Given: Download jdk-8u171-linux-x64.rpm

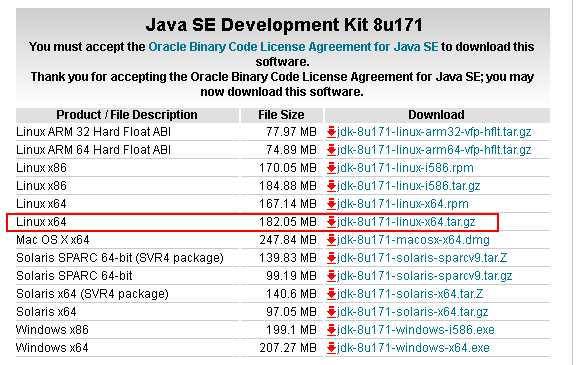Looking at the screenshot, I should [402, 204].
